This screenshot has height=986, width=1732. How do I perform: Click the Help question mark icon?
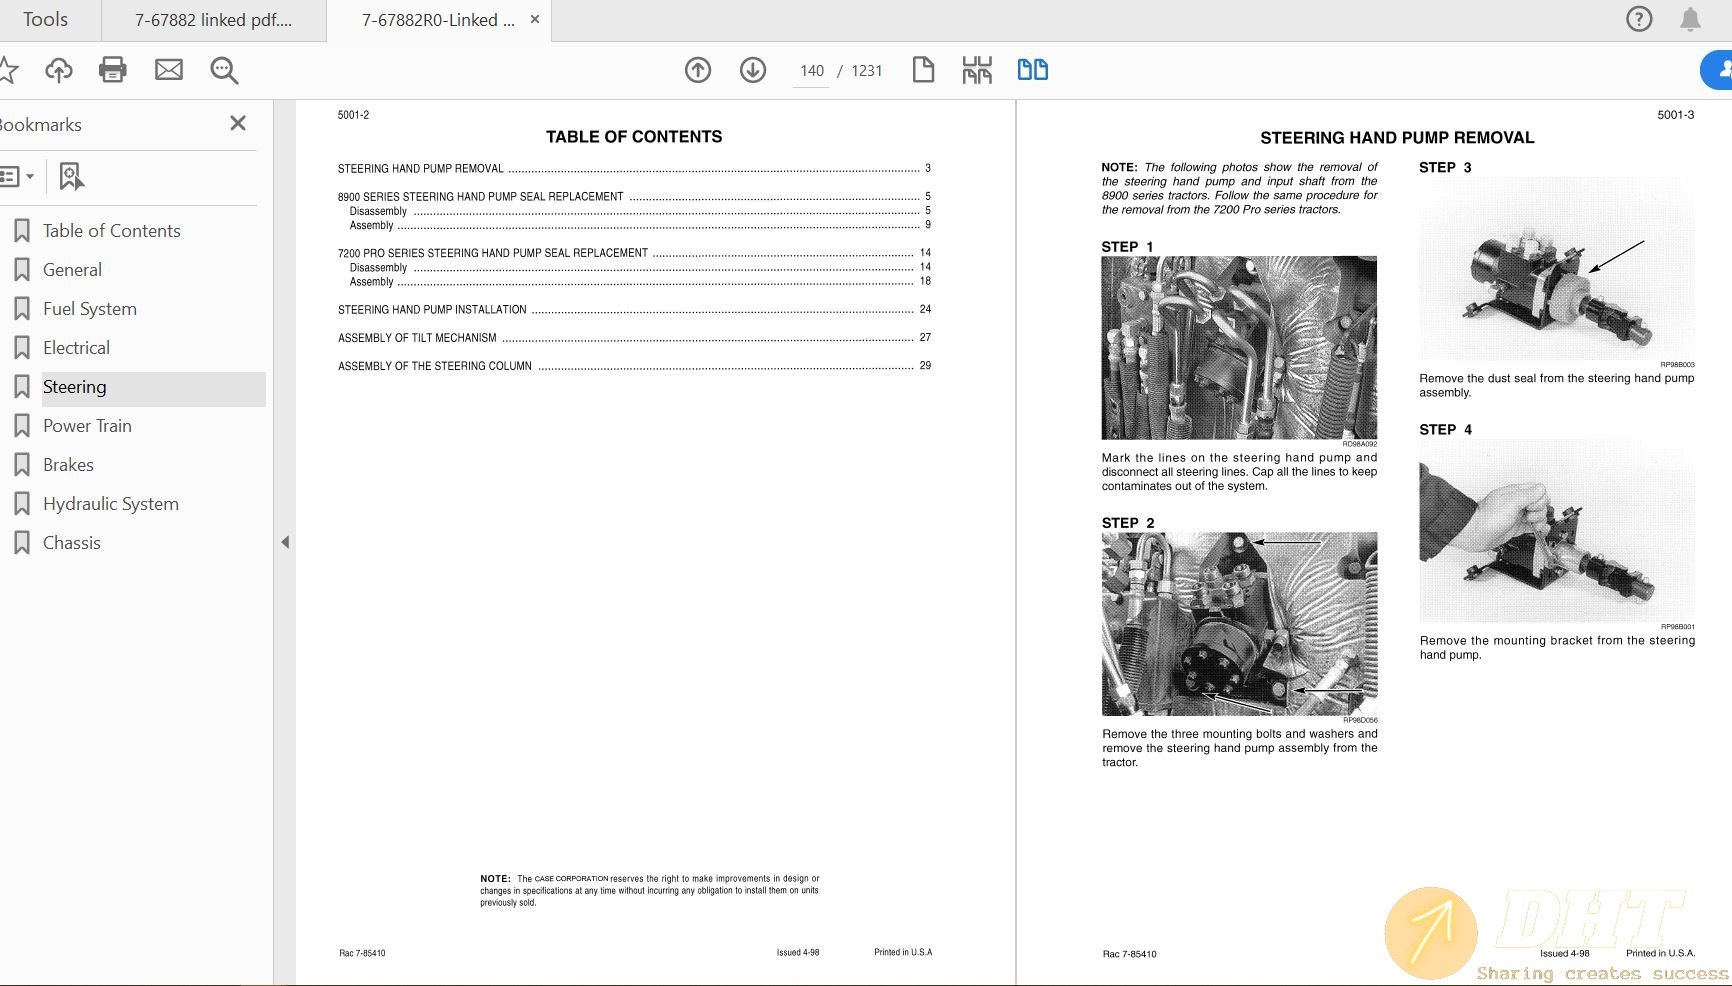pos(1639,19)
